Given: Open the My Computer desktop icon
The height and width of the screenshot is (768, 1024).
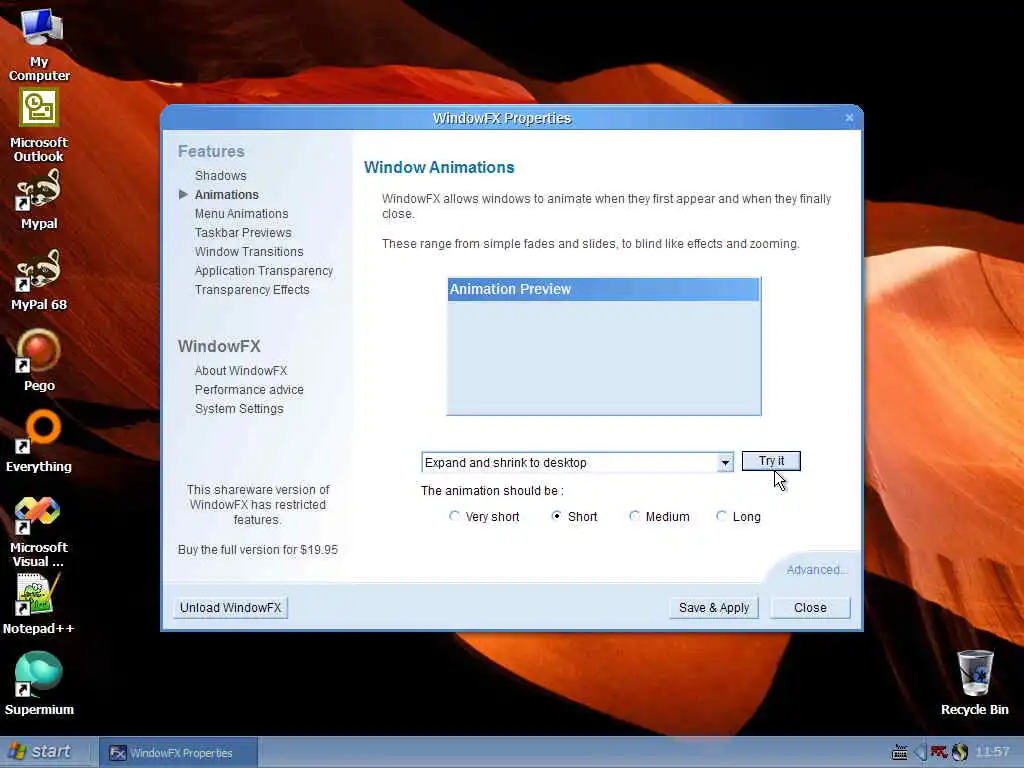Looking at the screenshot, I should coord(39,44).
